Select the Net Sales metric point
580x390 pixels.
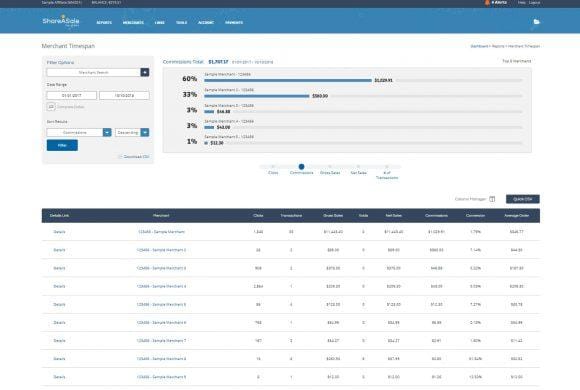click(358, 167)
